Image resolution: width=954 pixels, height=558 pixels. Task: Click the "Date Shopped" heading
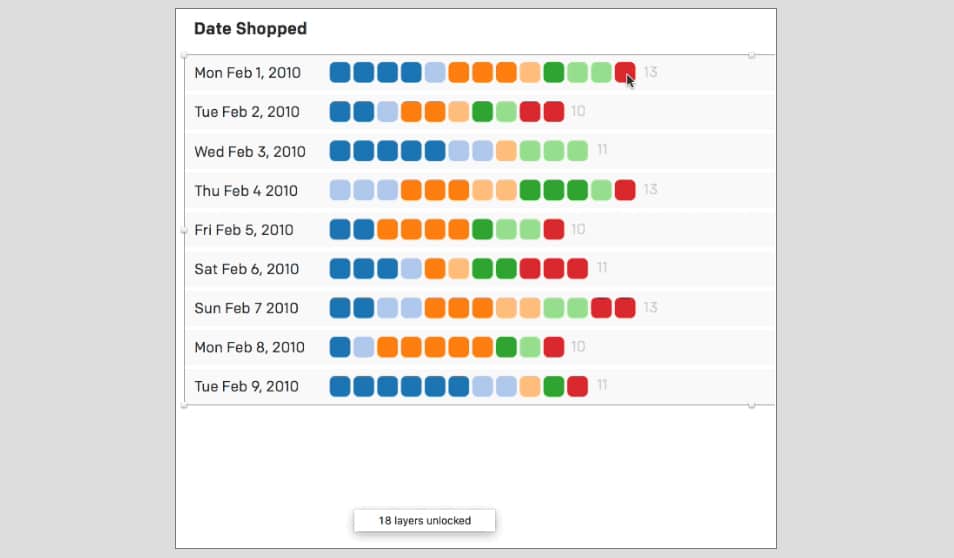pyautogui.click(x=250, y=29)
